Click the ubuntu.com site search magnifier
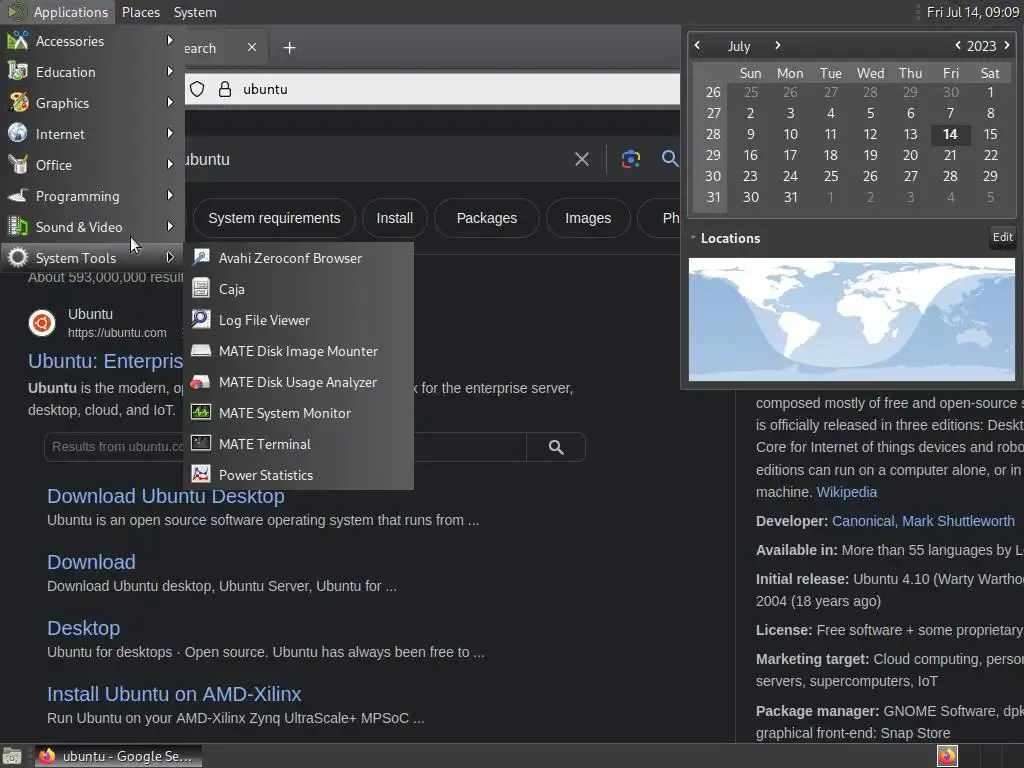Viewport: 1024px width, 768px height. (556, 447)
